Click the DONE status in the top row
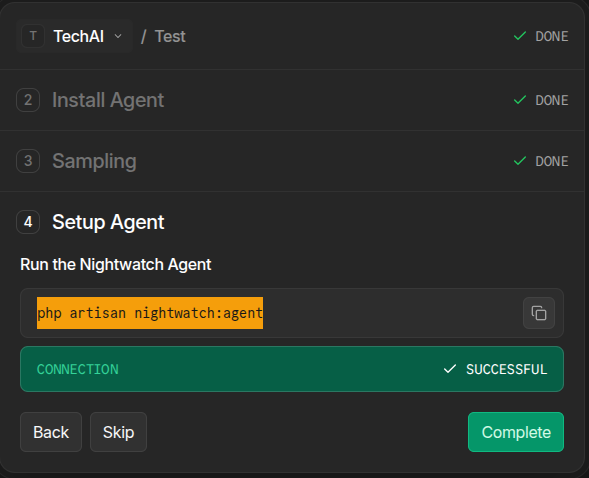 pos(551,36)
